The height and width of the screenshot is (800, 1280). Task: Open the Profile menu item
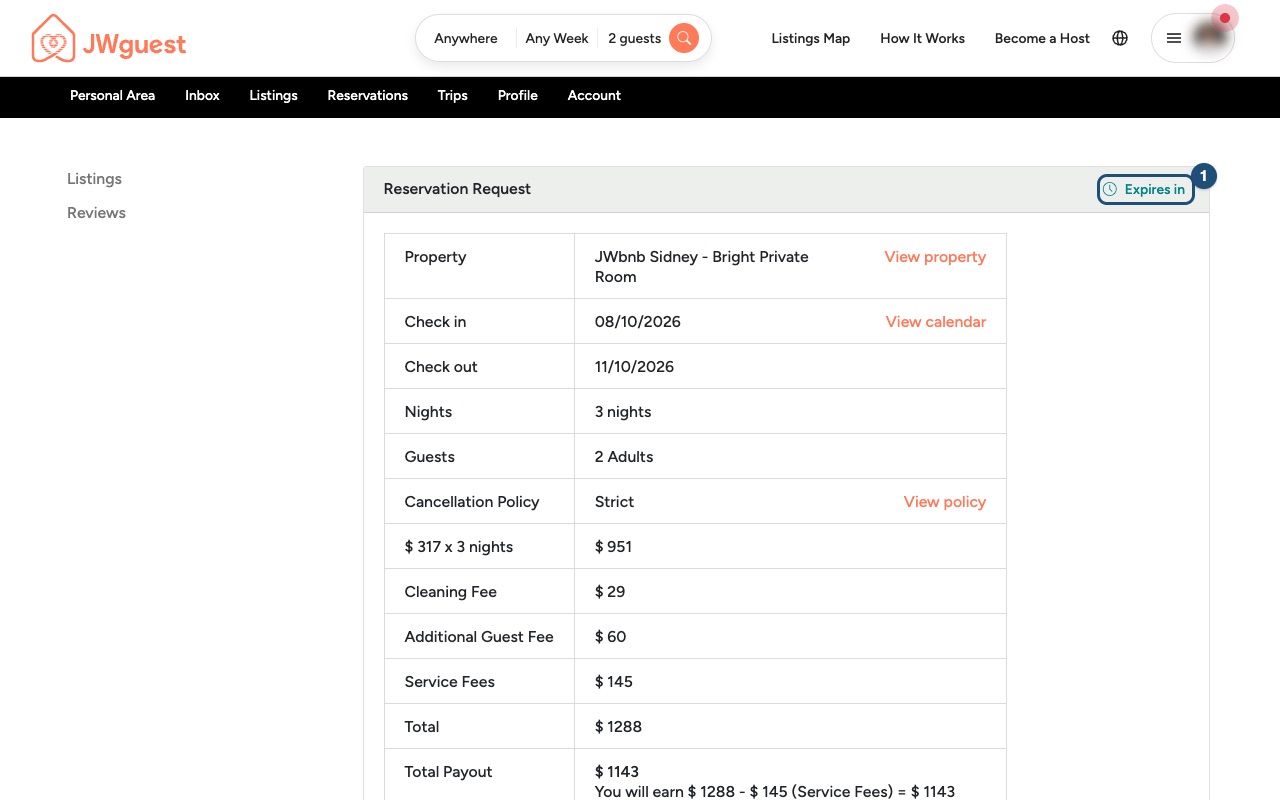[518, 96]
